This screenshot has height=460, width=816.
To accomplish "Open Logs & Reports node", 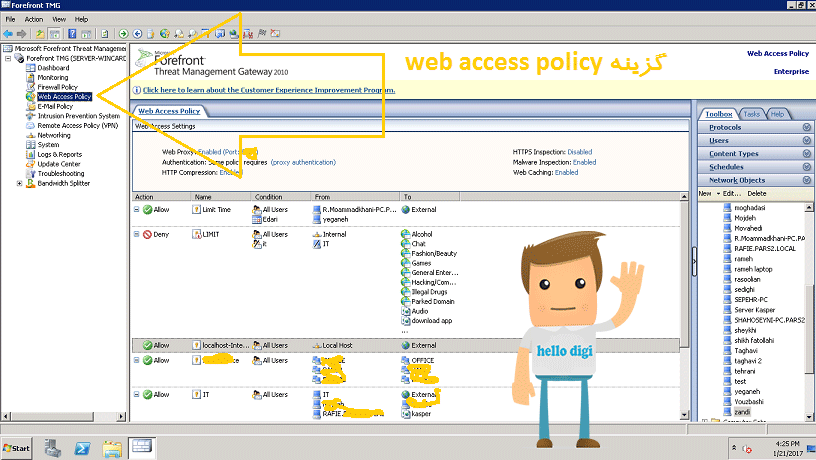I will [x=59, y=155].
